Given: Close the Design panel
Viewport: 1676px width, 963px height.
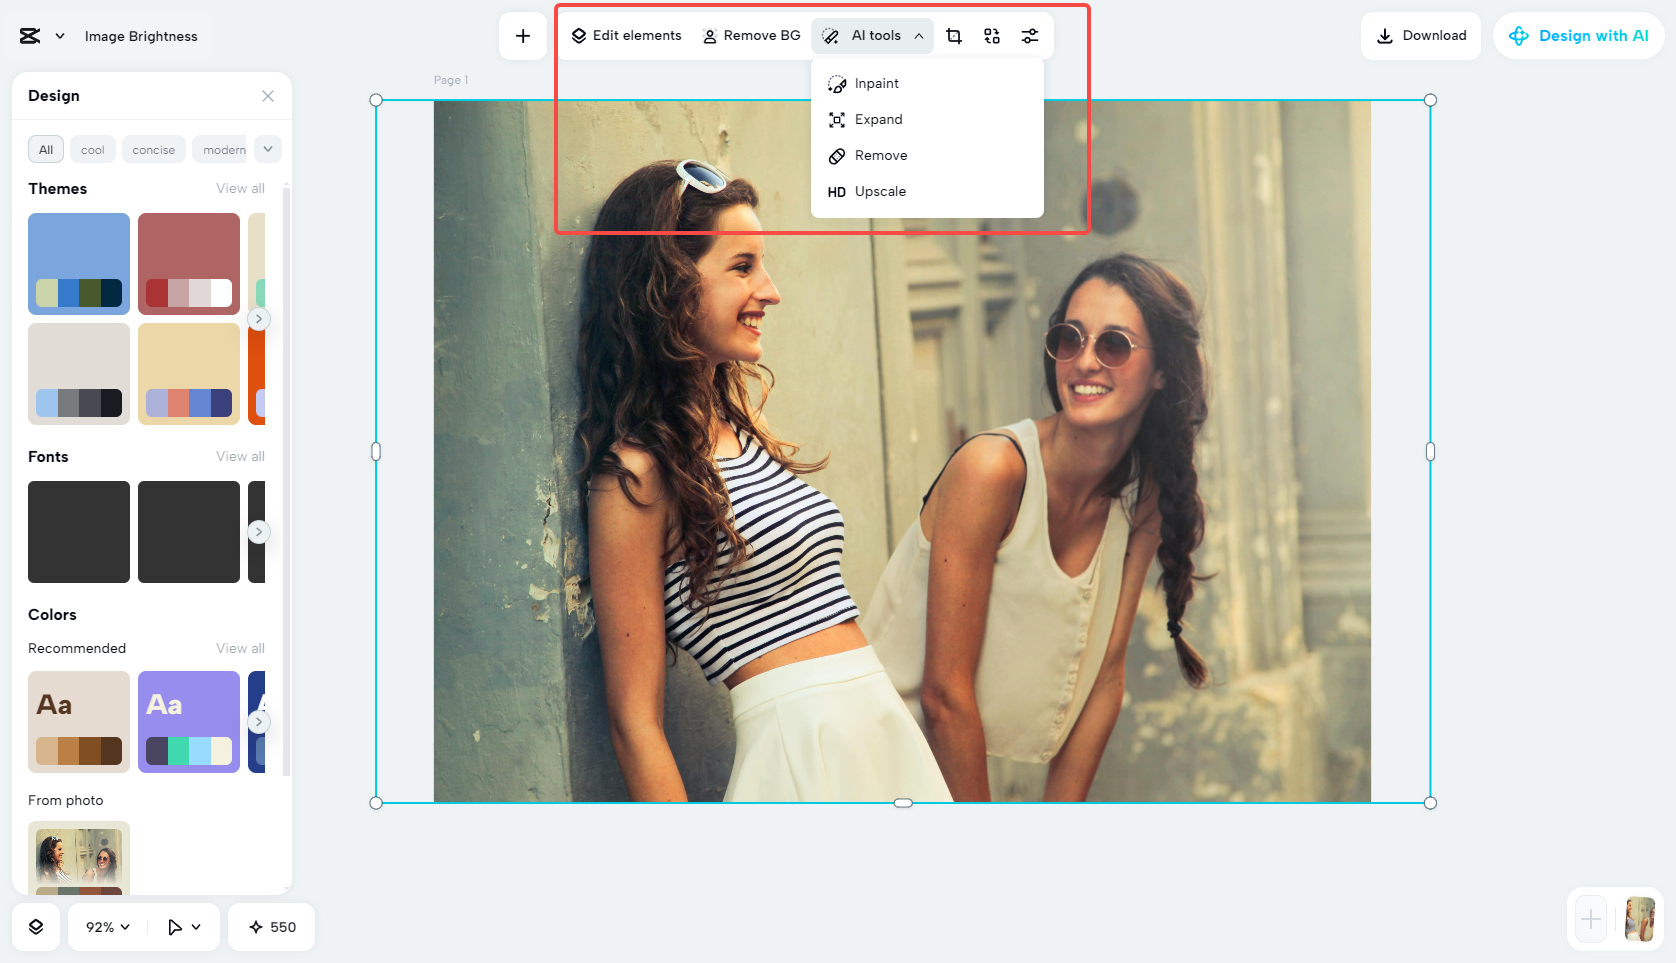Looking at the screenshot, I should (x=268, y=96).
